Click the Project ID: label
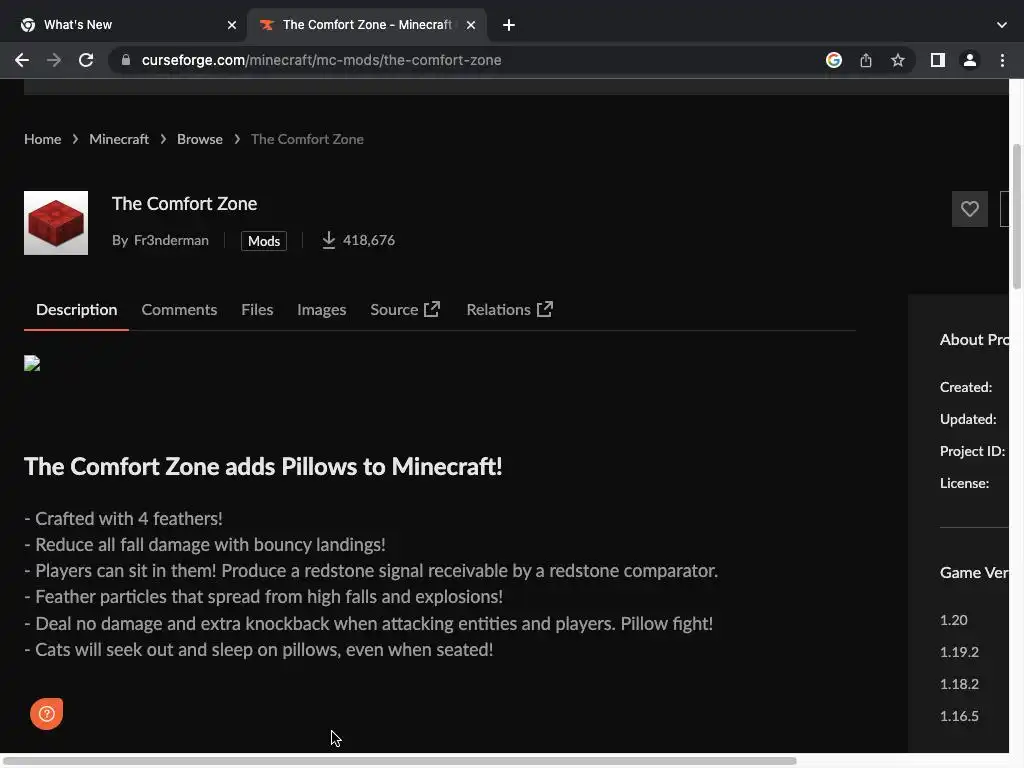The image size is (1024, 768). [x=972, y=451]
